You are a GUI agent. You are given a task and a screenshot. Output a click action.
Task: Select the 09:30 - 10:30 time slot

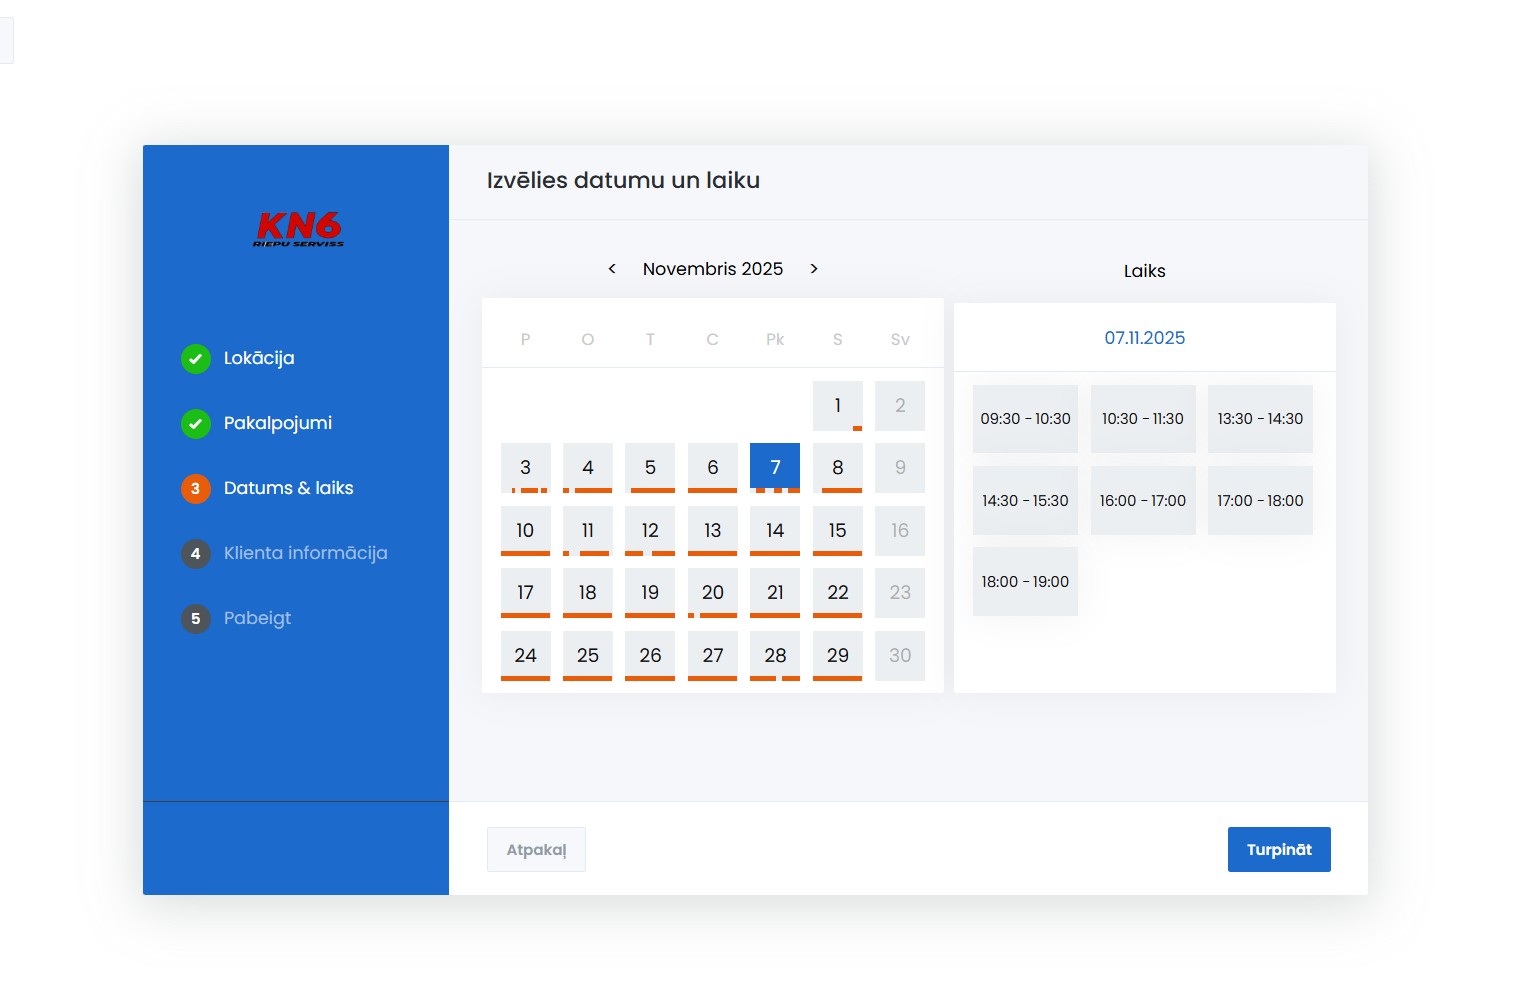(1025, 419)
